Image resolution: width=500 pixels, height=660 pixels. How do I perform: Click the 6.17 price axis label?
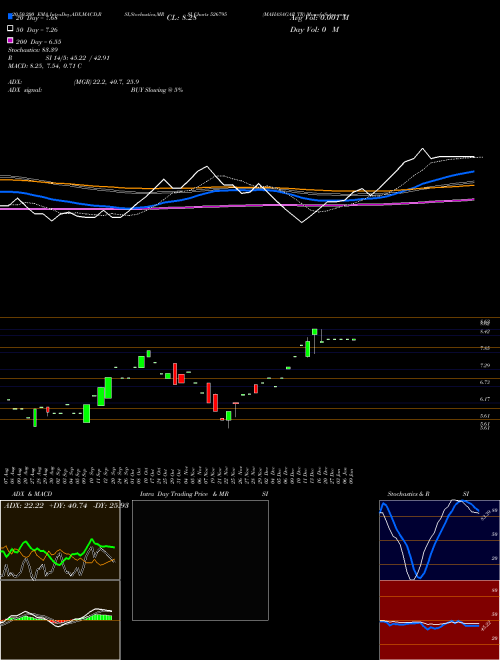[x=485, y=399]
